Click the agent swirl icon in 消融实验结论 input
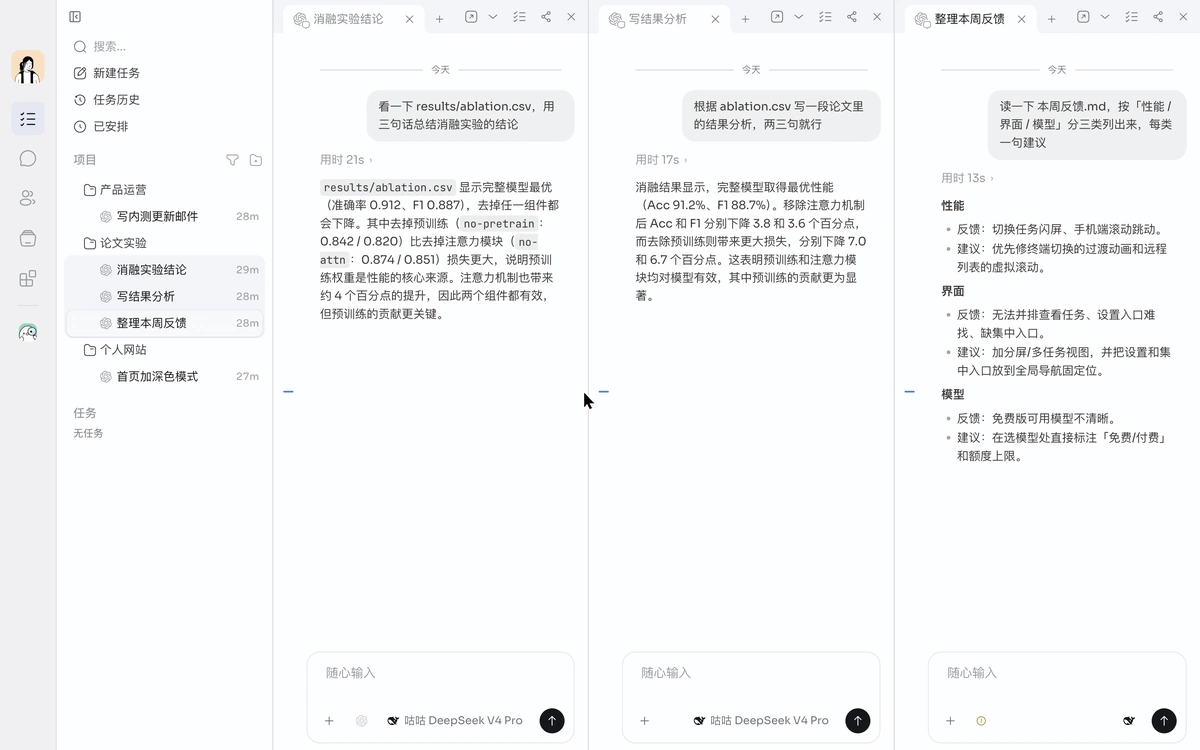Screen dimensions: 1200x750 tap(361, 721)
